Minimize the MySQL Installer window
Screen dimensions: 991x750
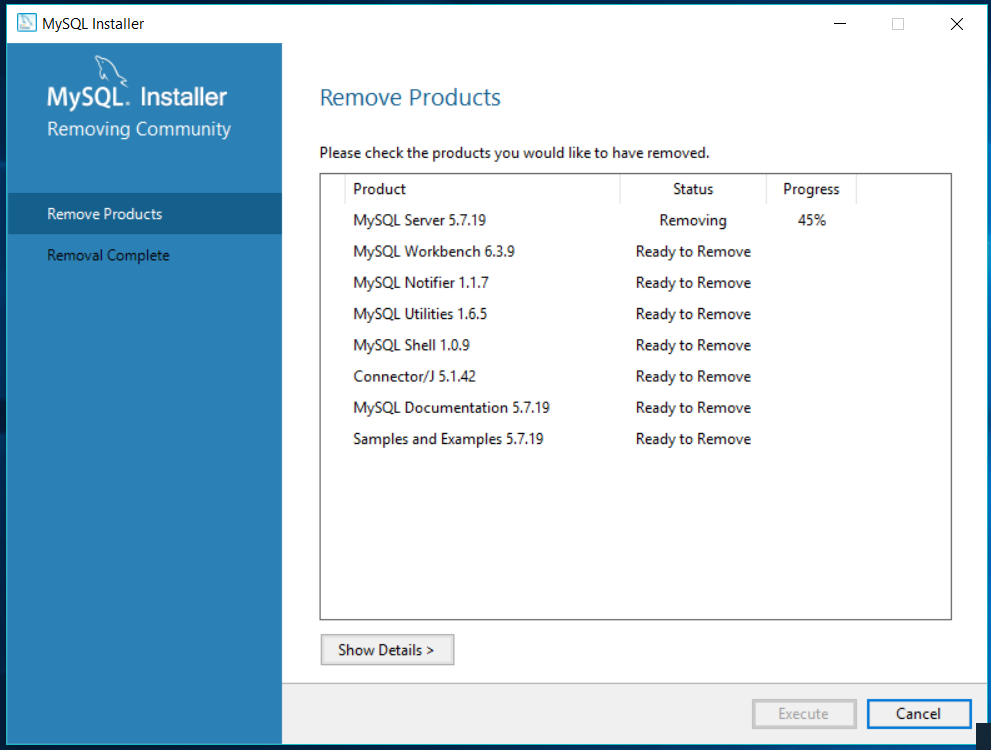point(839,23)
